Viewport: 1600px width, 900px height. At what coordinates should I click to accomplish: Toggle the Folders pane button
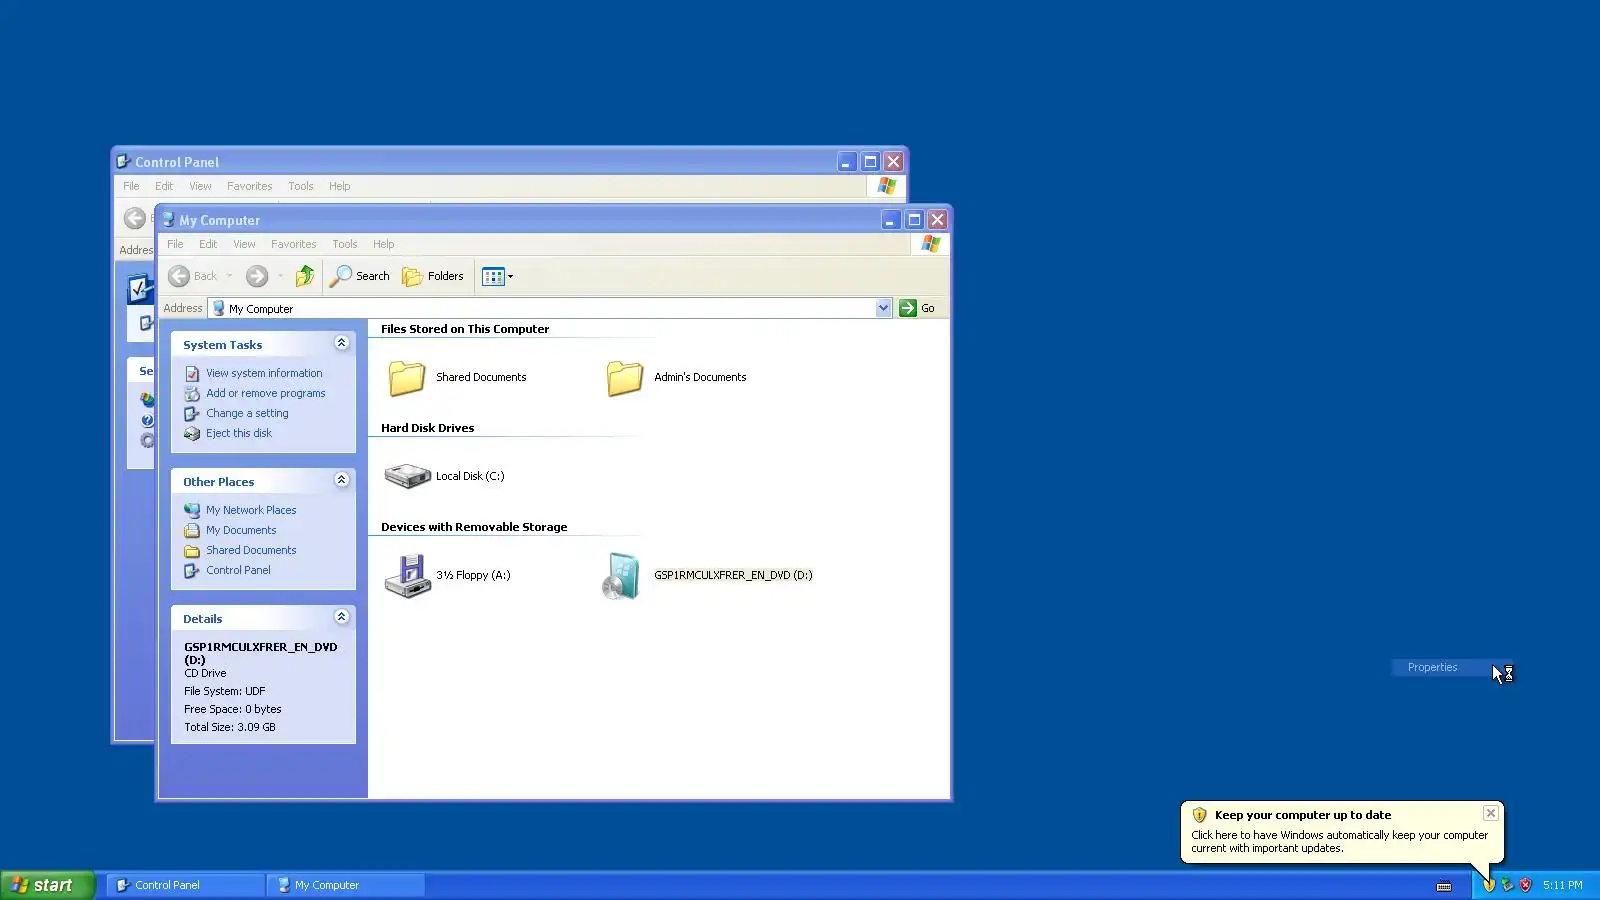click(433, 276)
